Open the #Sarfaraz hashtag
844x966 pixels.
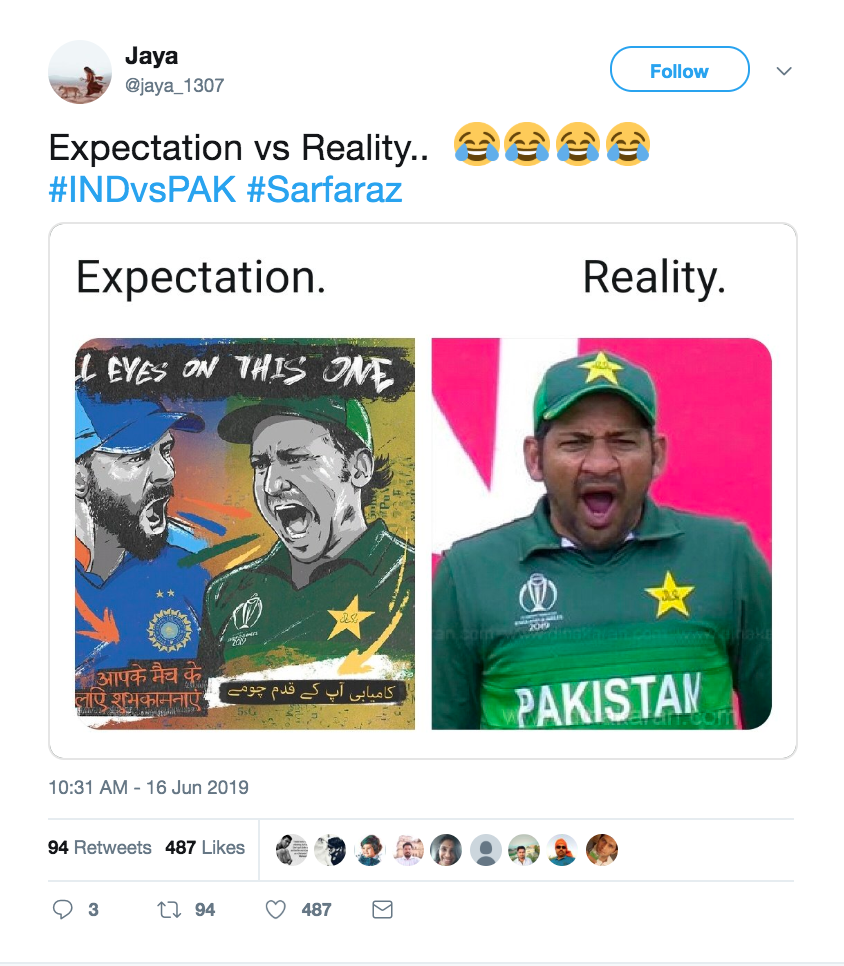tap(324, 189)
